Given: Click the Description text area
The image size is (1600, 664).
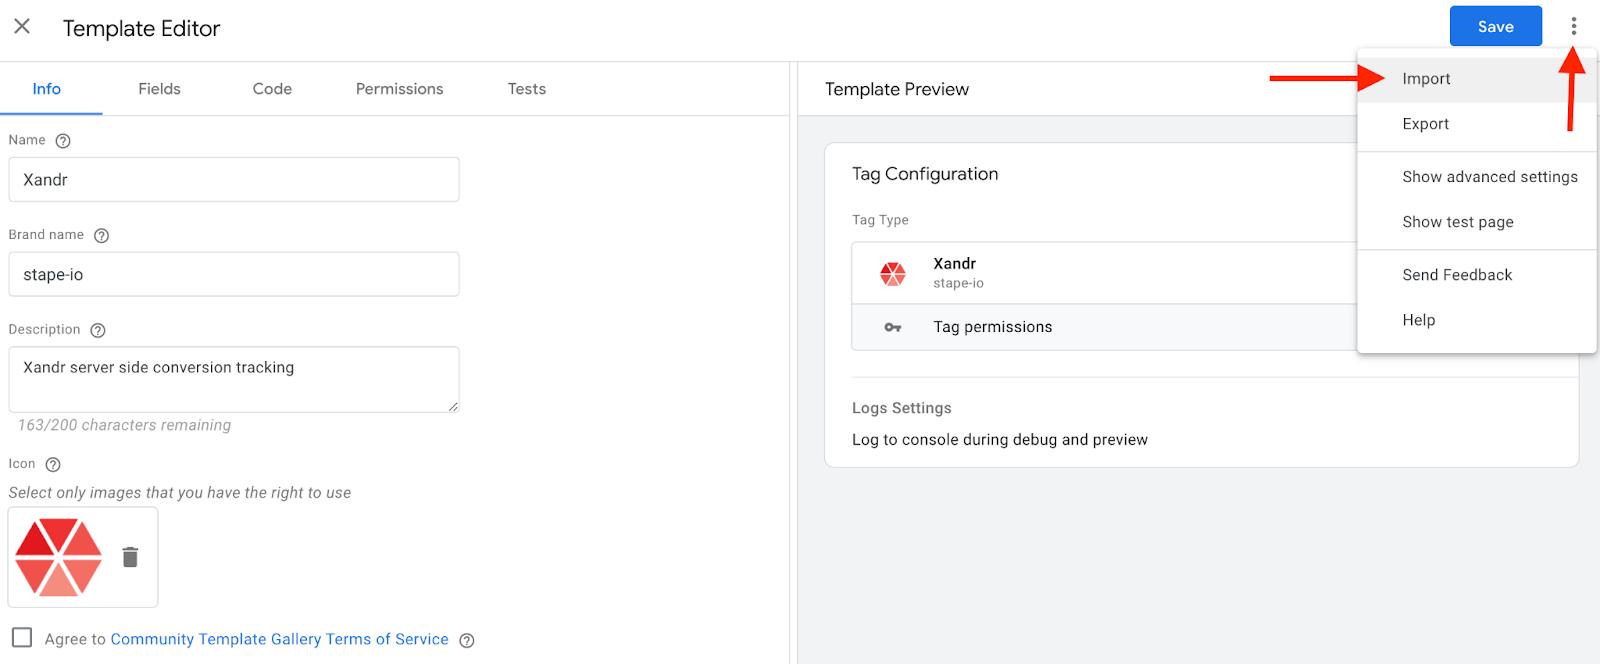Looking at the screenshot, I should [x=234, y=379].
